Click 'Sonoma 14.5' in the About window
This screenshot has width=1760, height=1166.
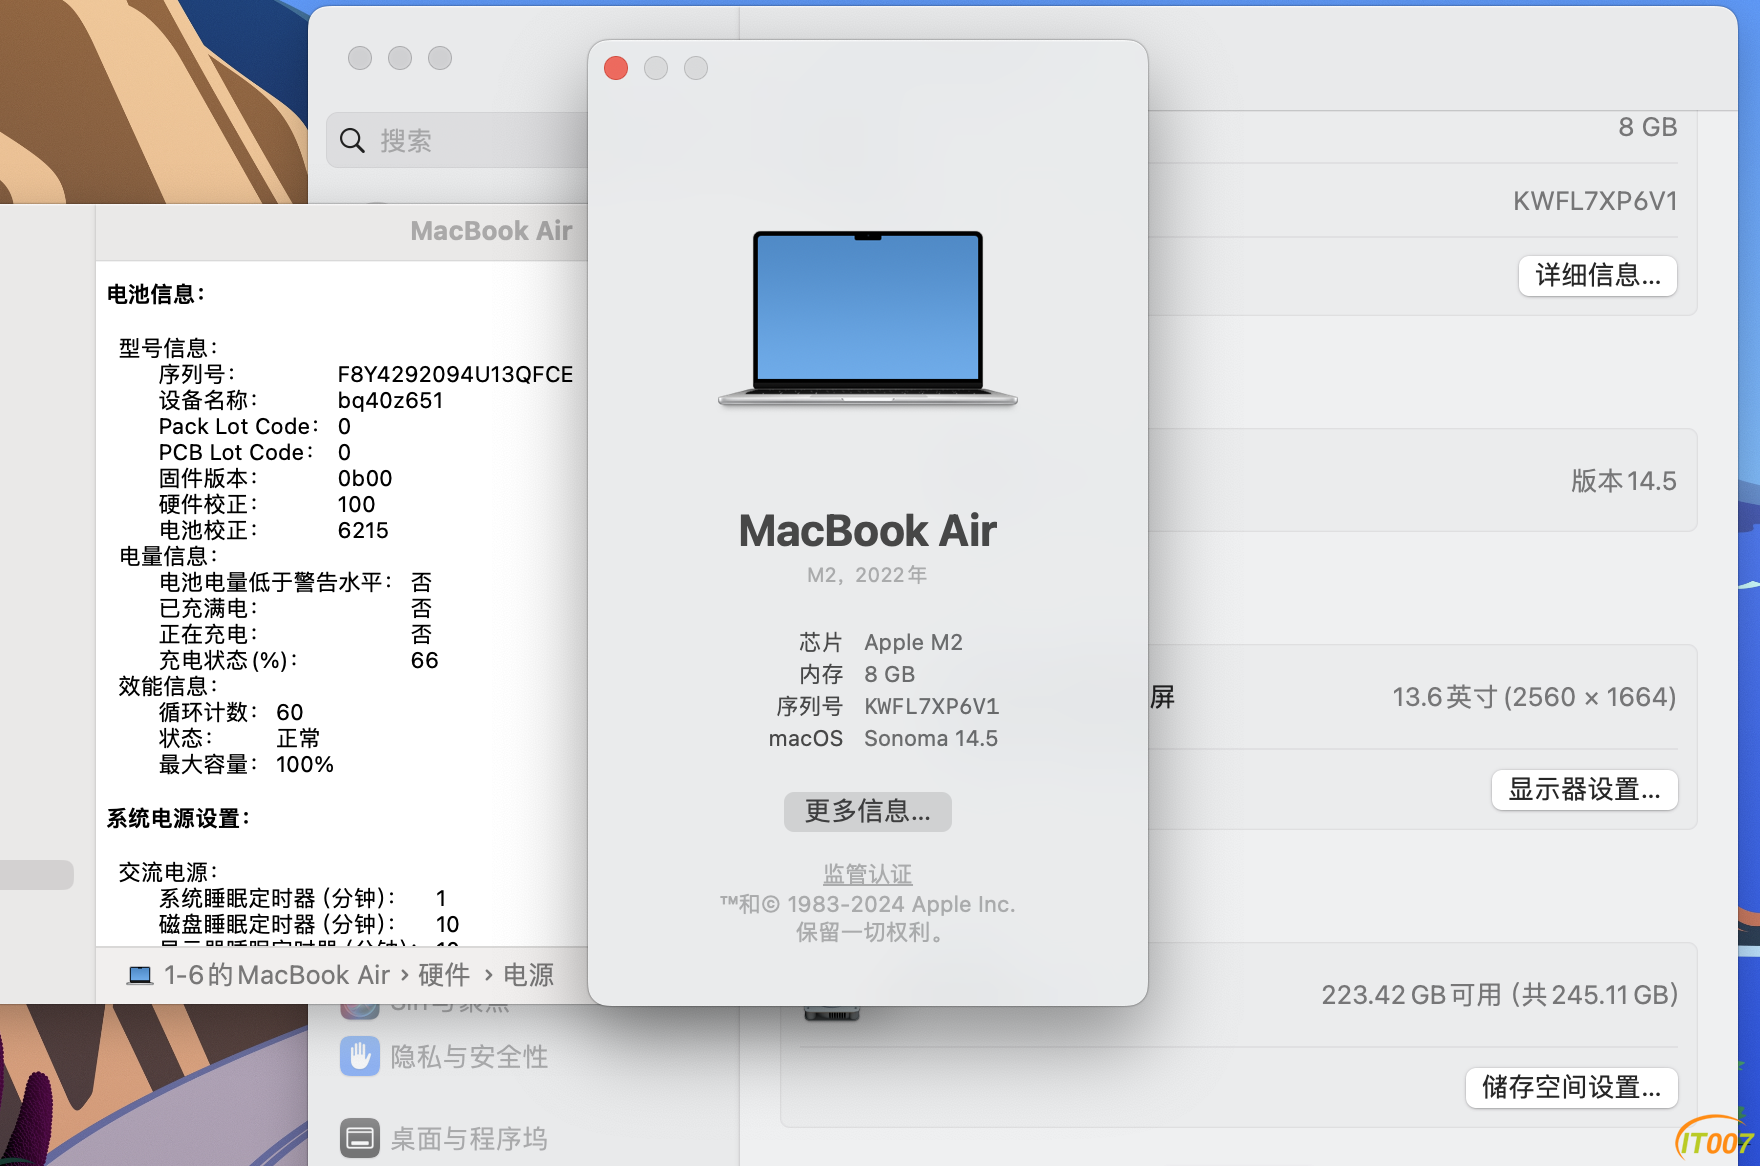coord(931,739)
